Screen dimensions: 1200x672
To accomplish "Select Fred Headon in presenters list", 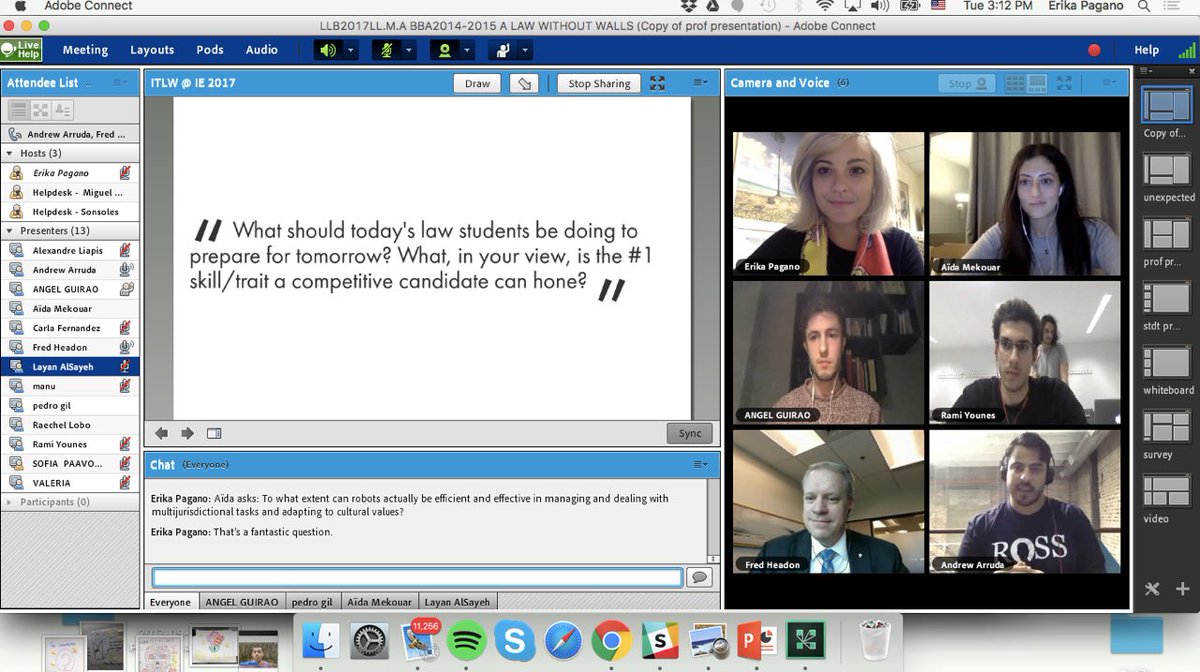I will click(x=70, y=347).
